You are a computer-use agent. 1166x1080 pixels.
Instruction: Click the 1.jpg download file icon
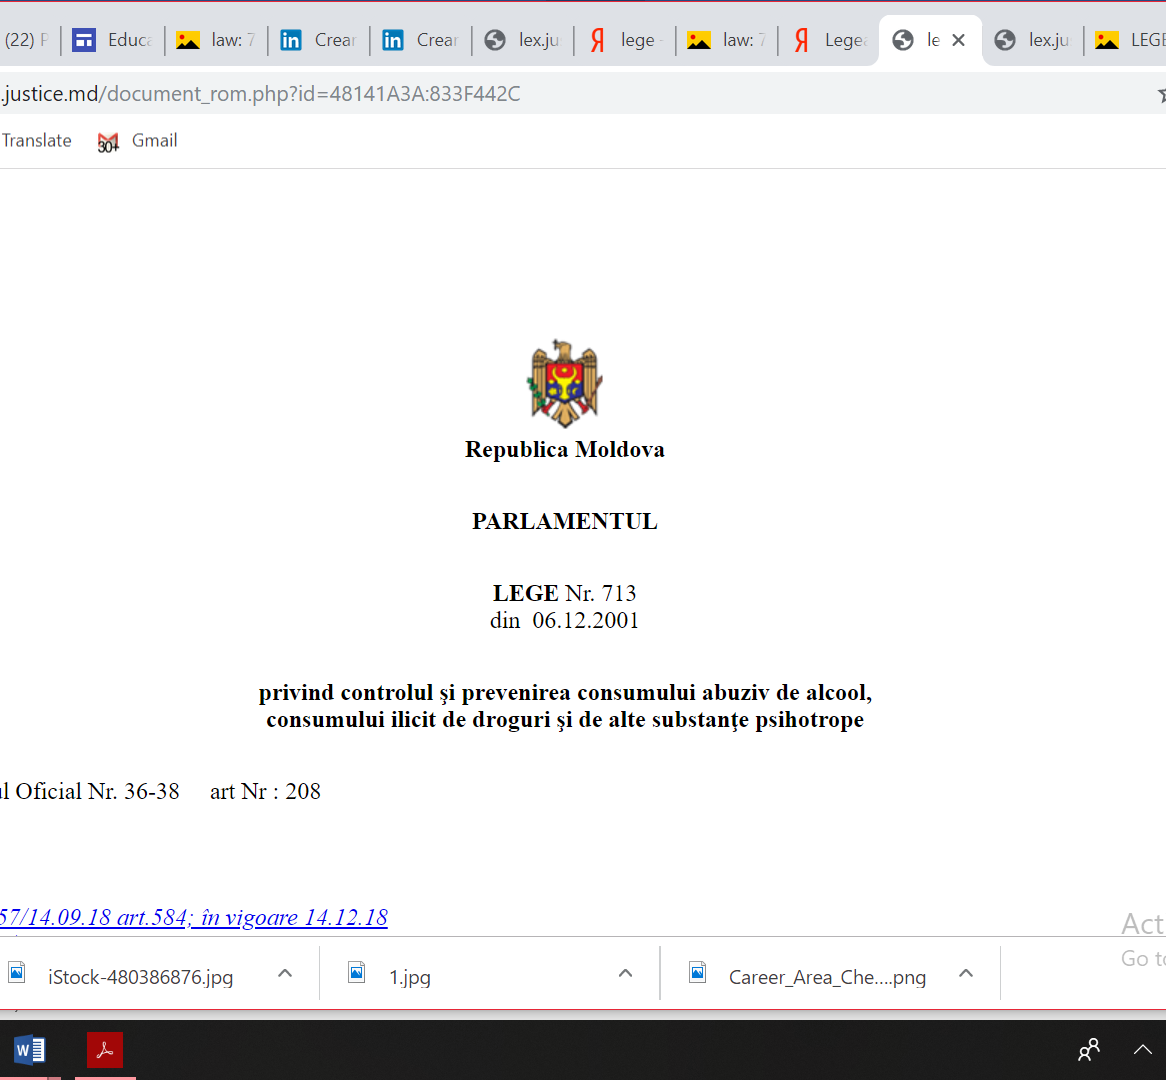[357, 973]
